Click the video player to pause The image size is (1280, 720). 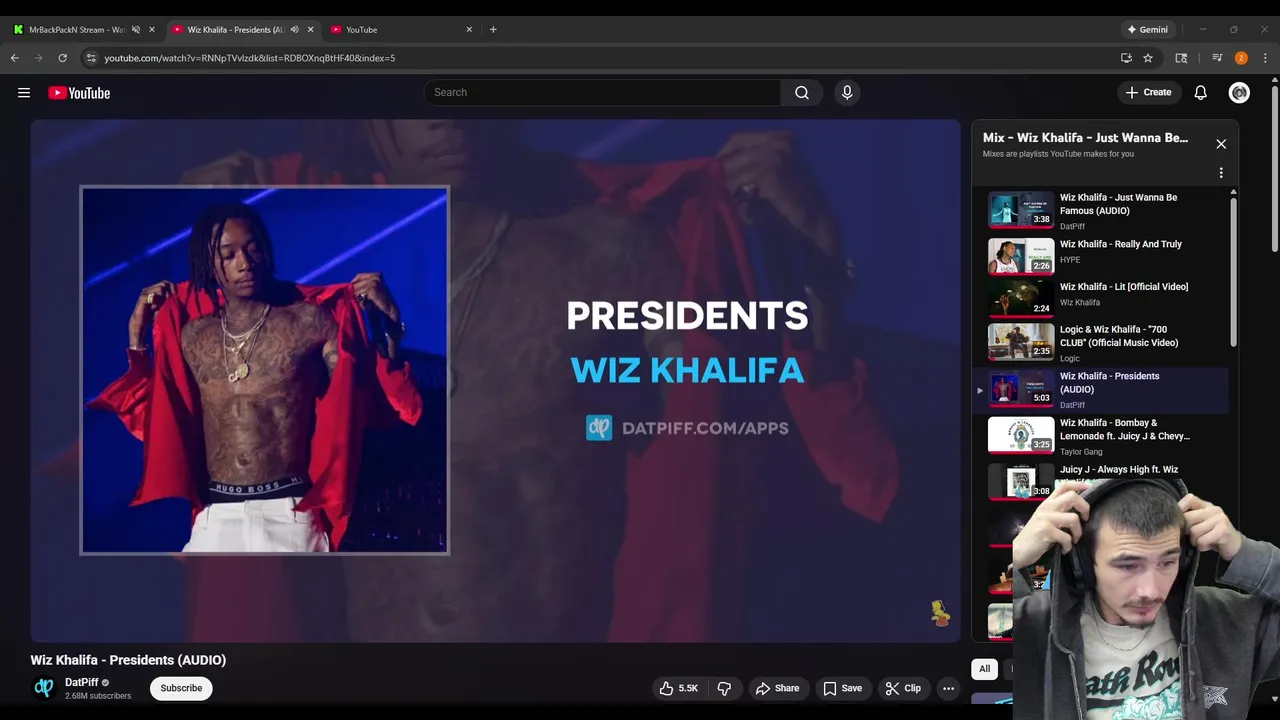click(495, 380)
